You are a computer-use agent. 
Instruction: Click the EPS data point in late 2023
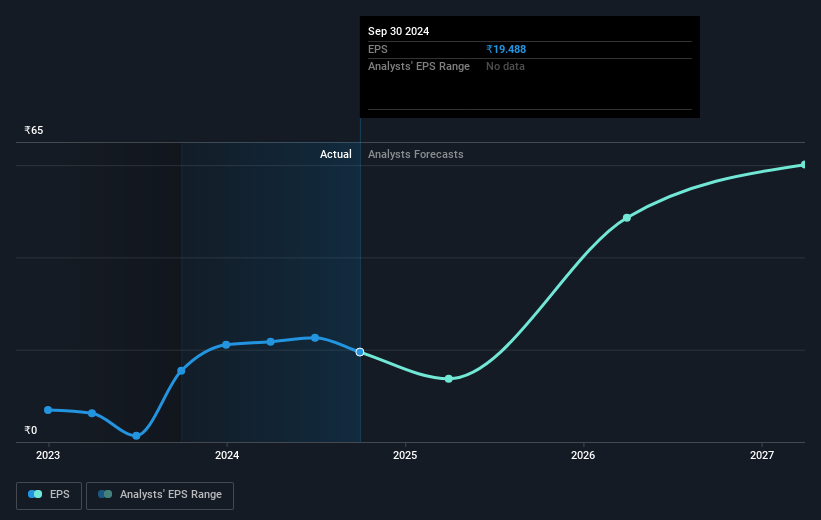coord(181,371)
